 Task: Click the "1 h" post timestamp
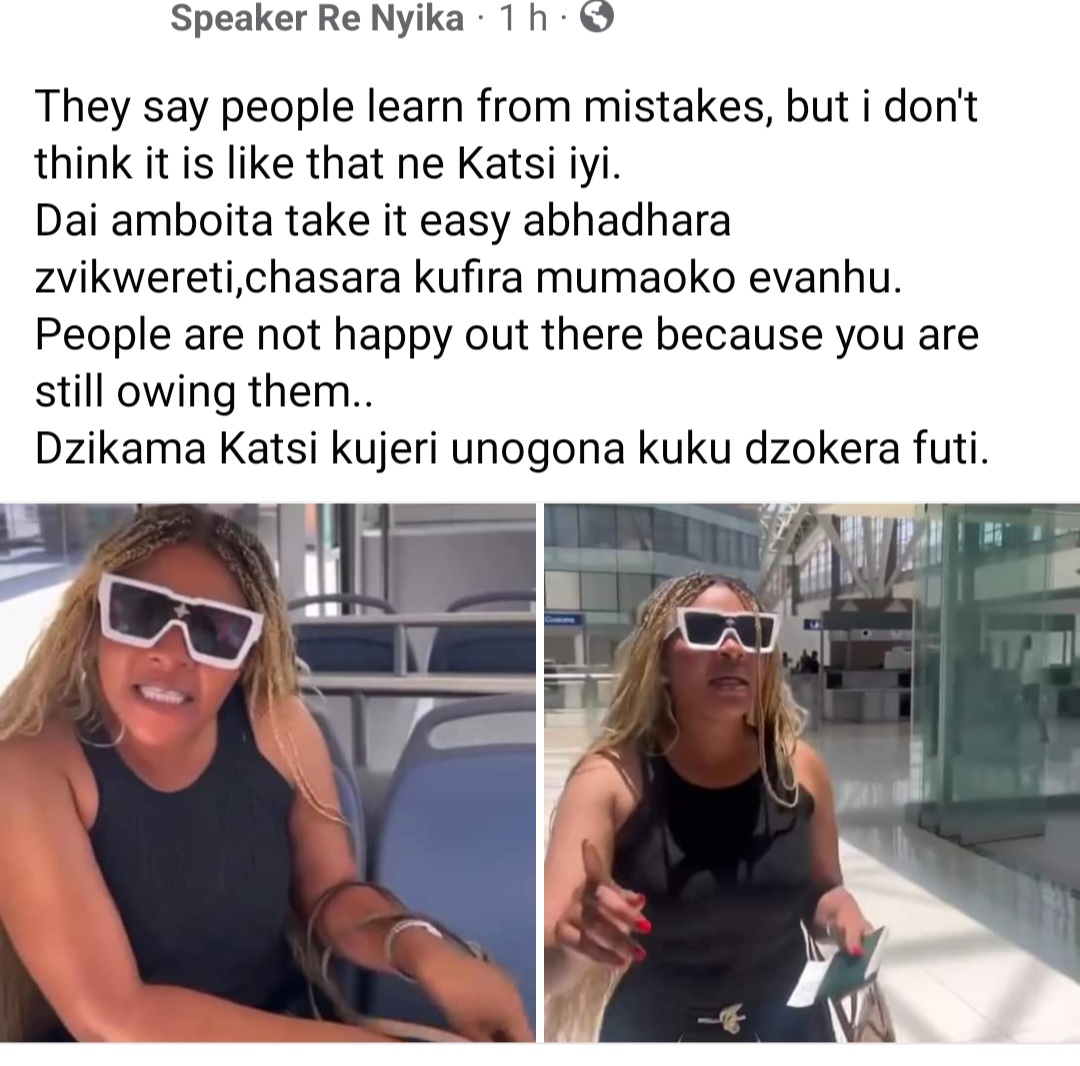[523, 19]
